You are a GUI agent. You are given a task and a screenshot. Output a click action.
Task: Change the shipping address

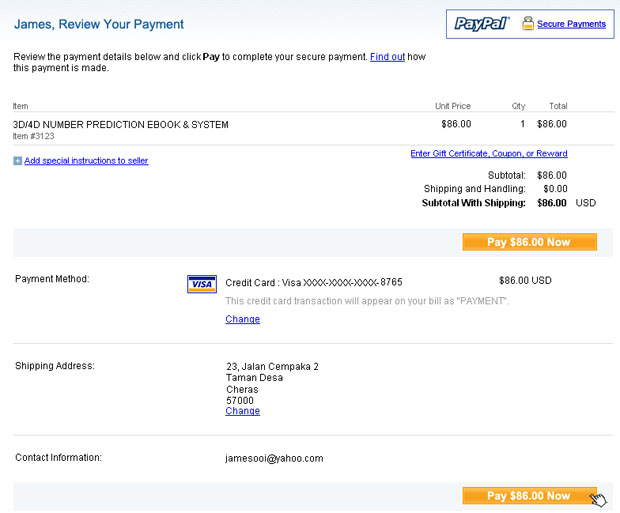point(242,411)
